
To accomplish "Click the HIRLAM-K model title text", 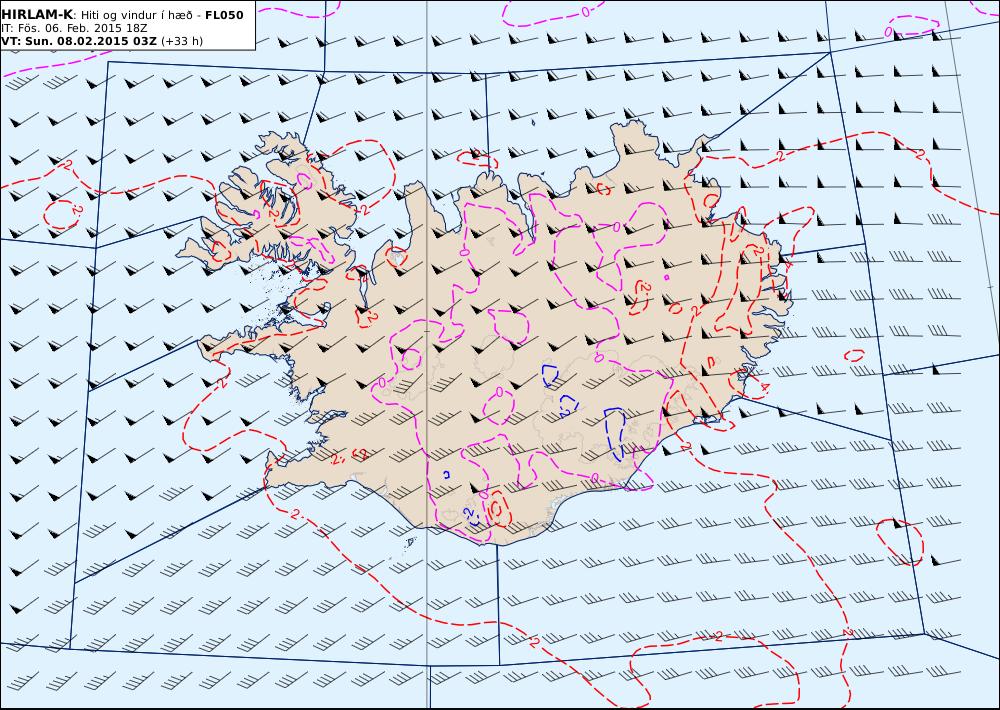I will point(37,15).
